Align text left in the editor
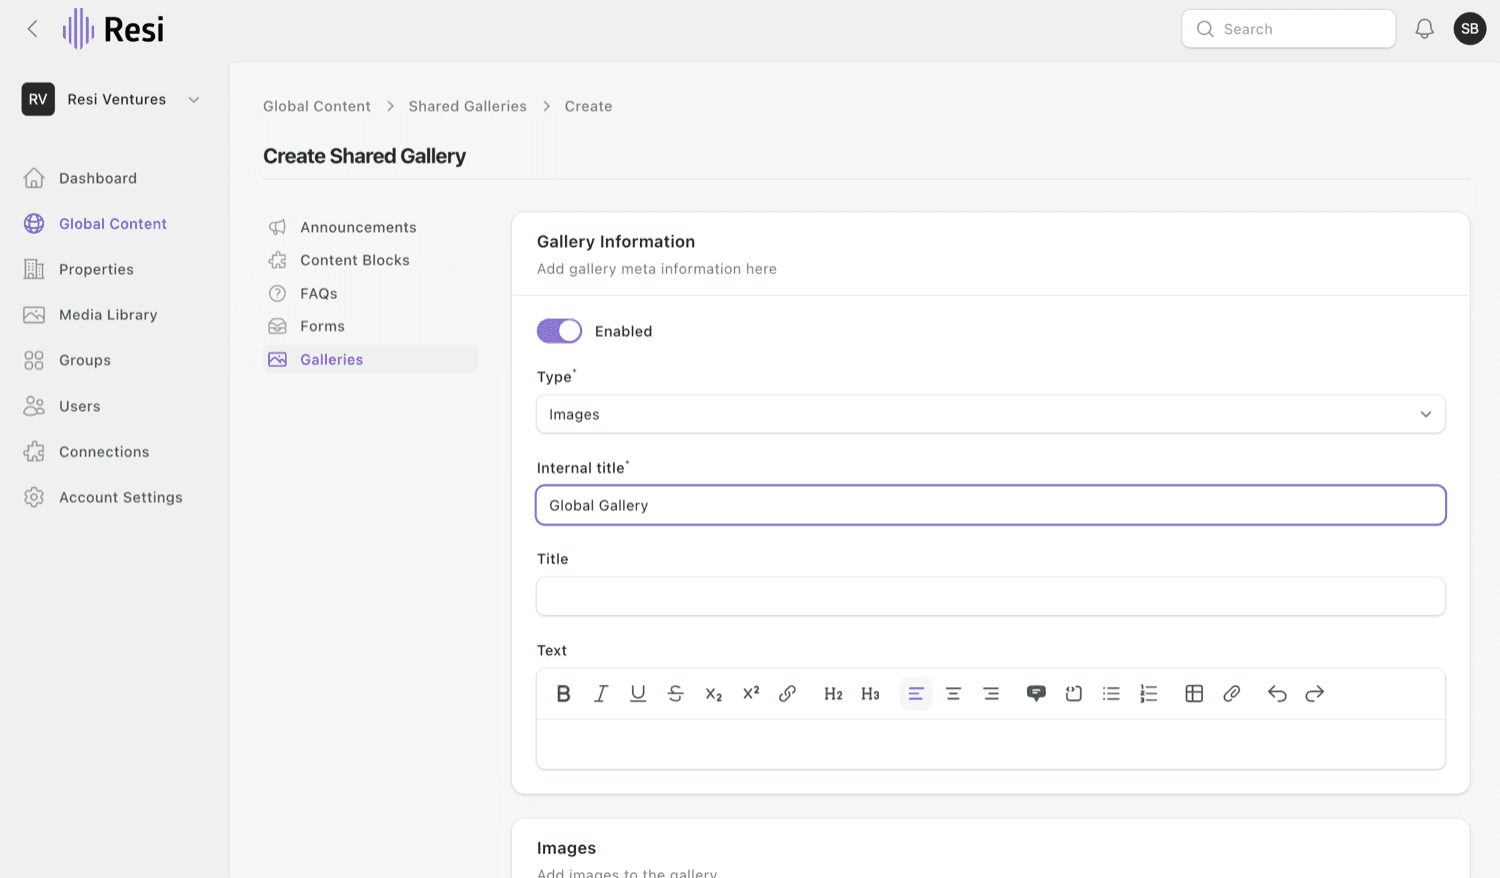Screen dimensions: 1500x878 tap(916, 694)
